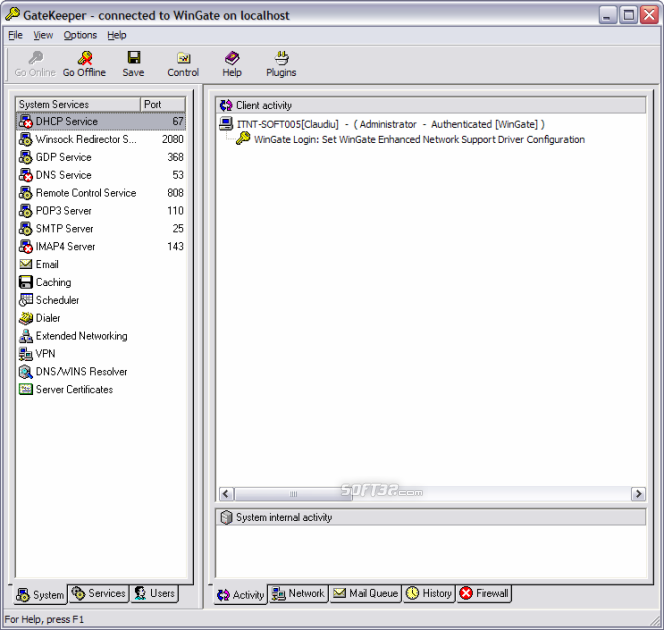Click port value 2080
Viewport: 664px width, 630px height.
173,139
